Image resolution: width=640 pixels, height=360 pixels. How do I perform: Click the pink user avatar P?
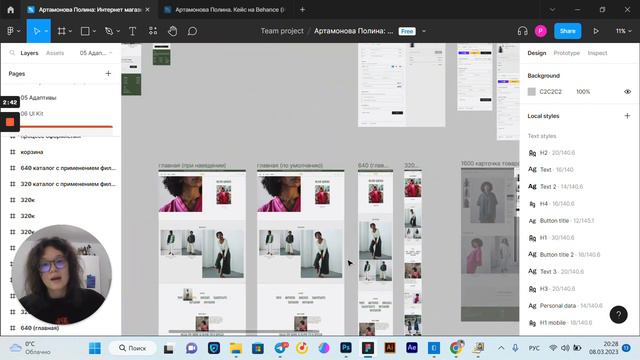point(540,31)
